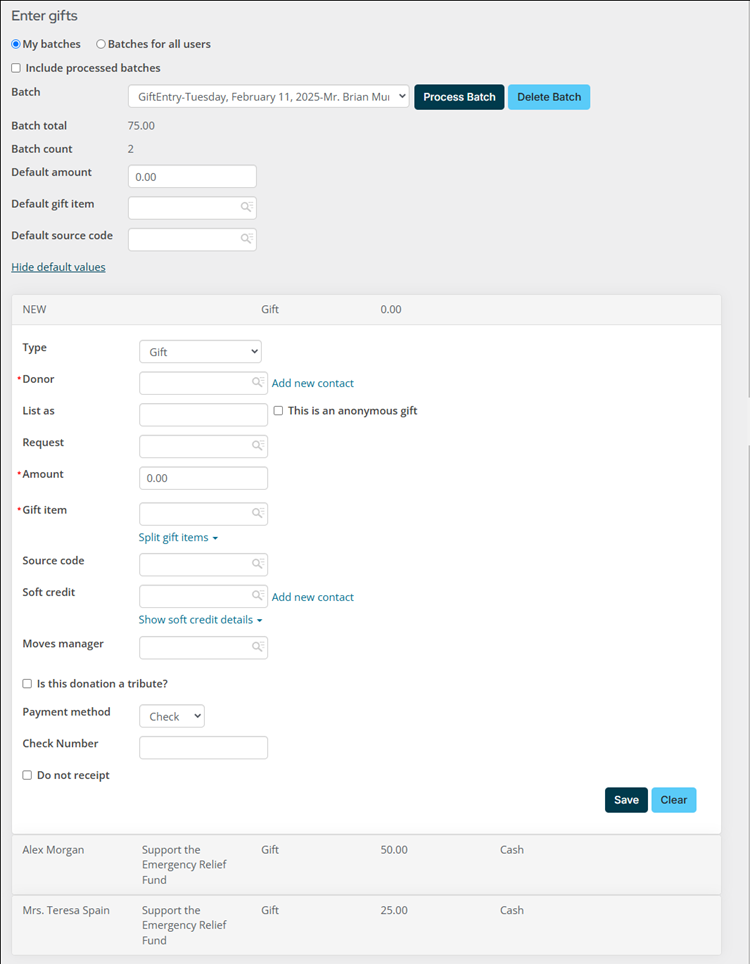Click the Donor search lookup icon
Viewport: 750px width, 964px height.
tap(258, 382)
